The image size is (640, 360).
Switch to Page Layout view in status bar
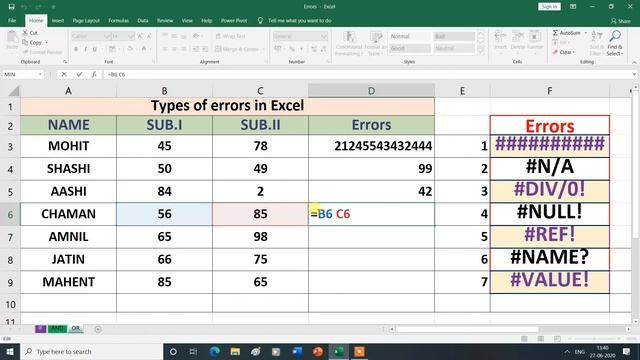pos(541,339)
